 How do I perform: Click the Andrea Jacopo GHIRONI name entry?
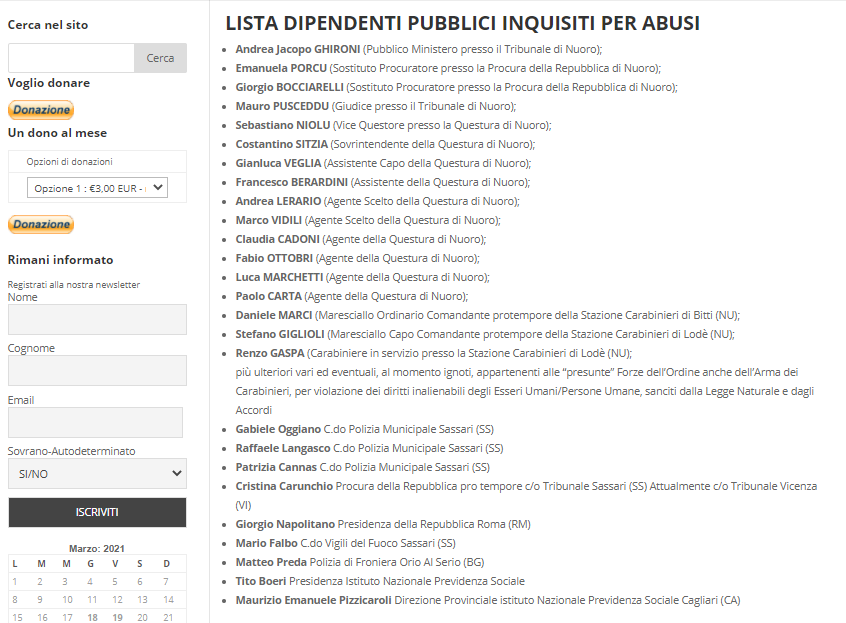(297, 49)
